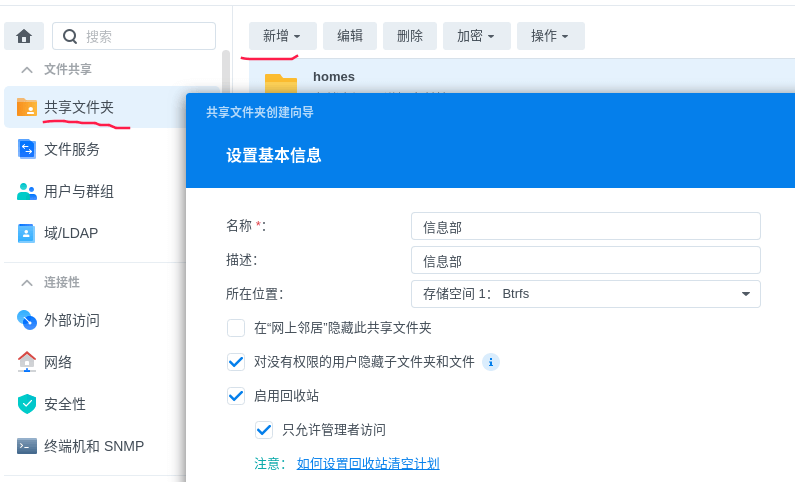Open File Services (文件服务) icon
The width and height of the screenshot is (795, 482).
click(x=27, y=149)
